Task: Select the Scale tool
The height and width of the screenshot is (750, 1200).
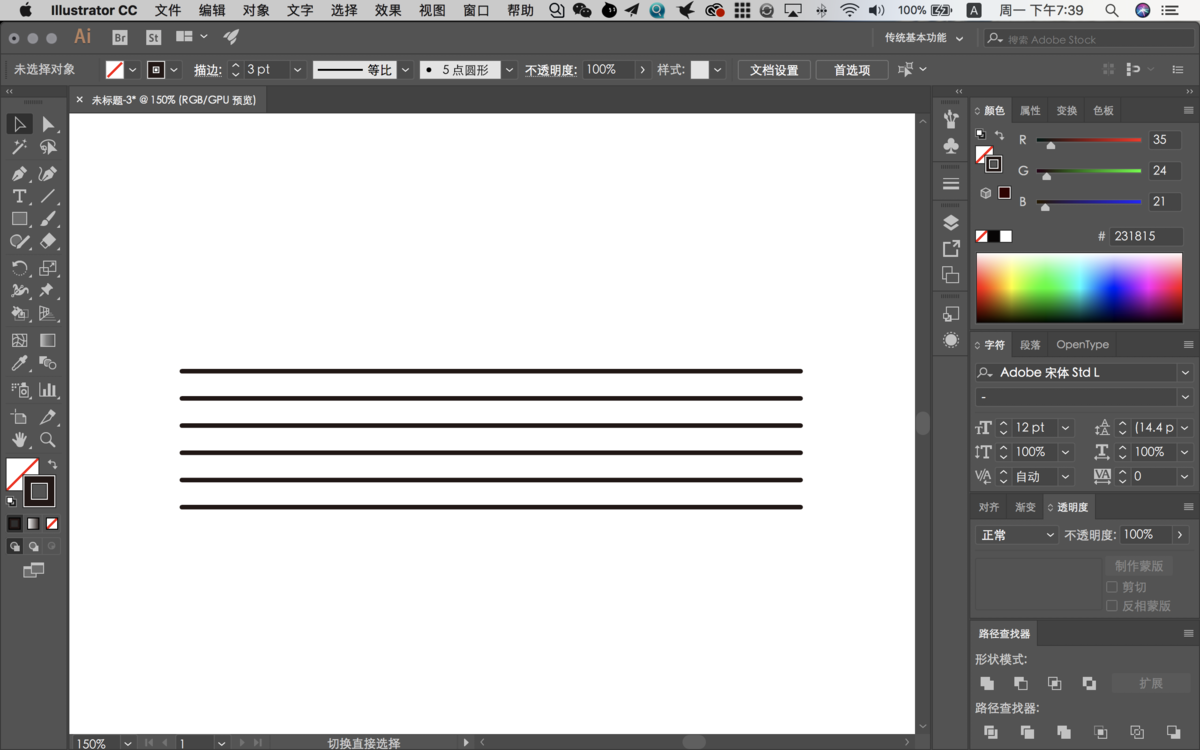Action: coord(47,268)
